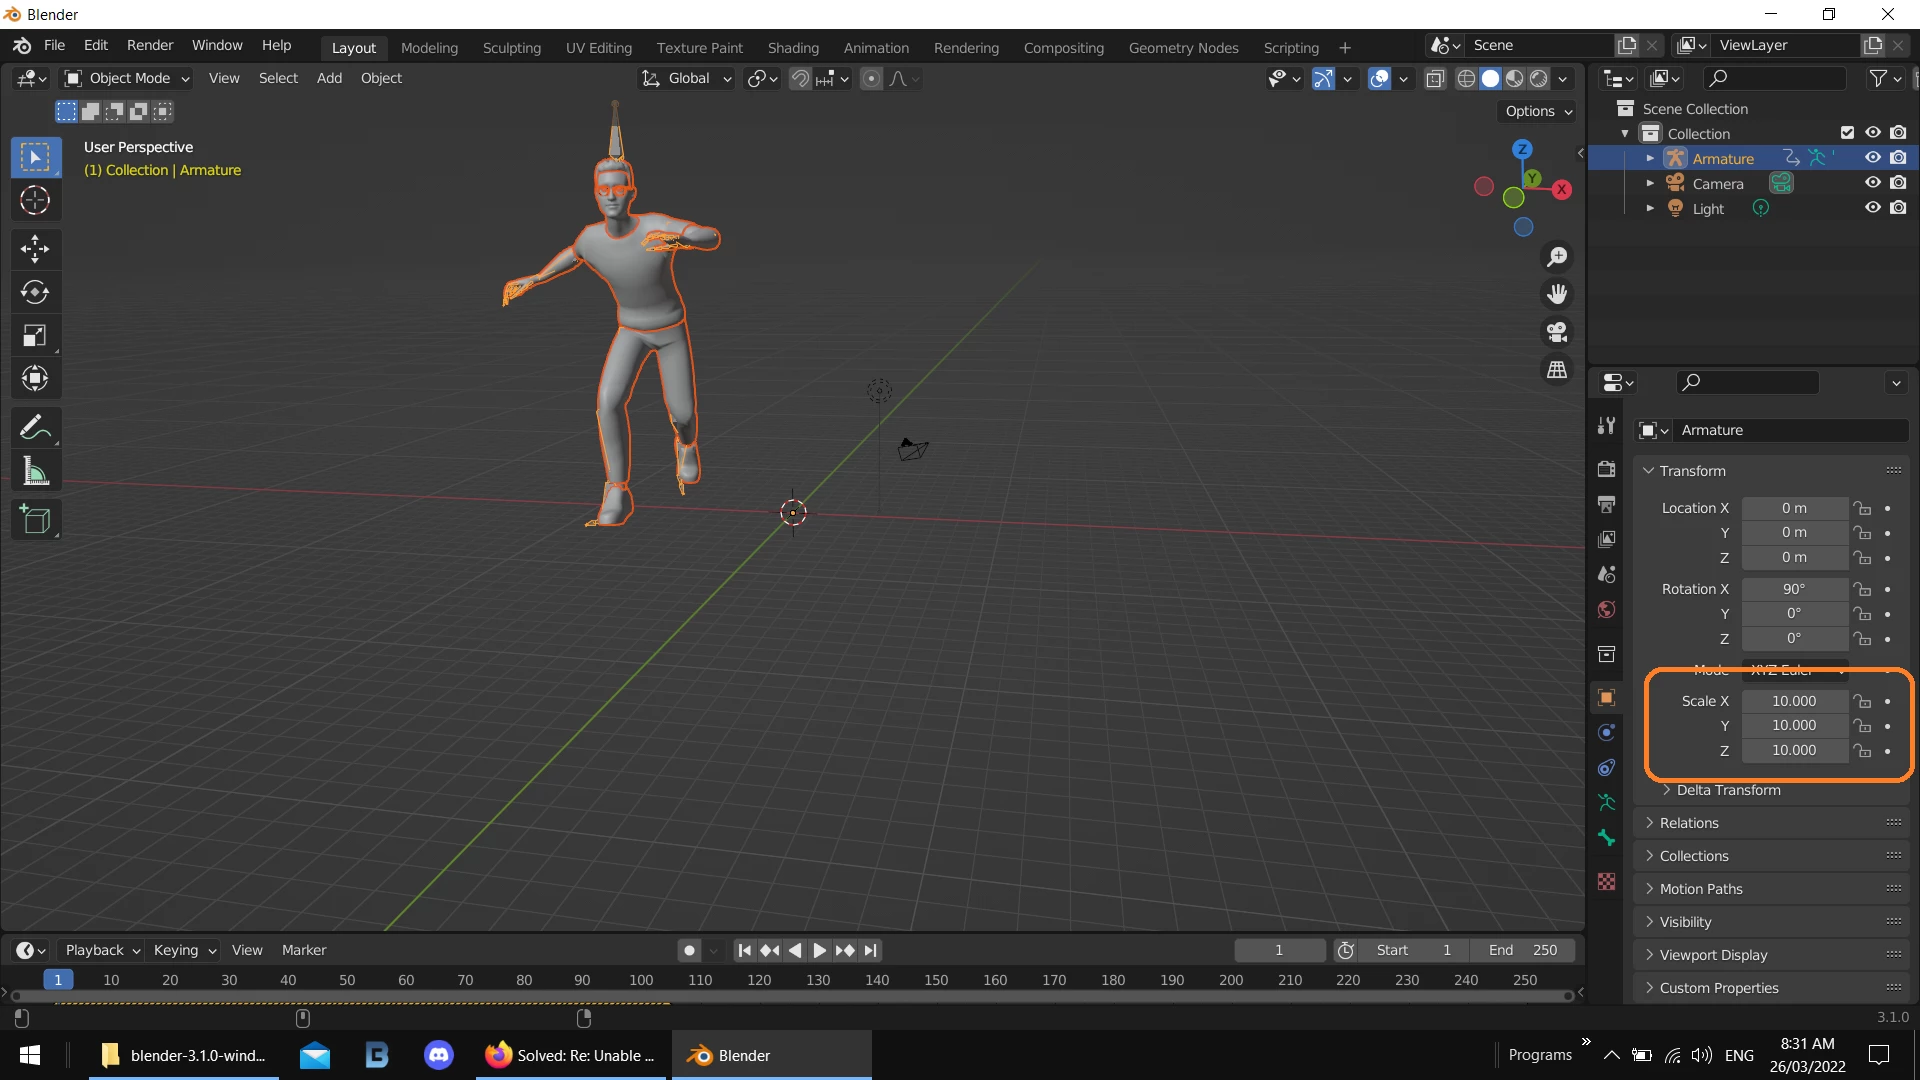Image resolution: width=1920 pixels, height=1080 pixels.
Task: Disable Light render visibility
Action: 1900,208
